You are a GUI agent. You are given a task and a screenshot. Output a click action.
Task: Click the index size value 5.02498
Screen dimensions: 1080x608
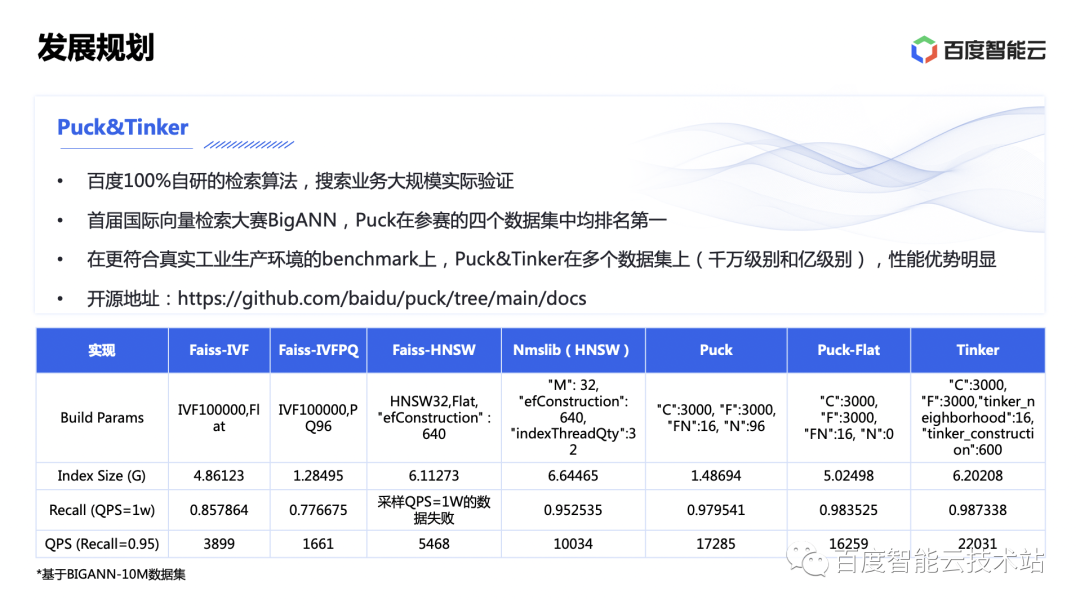[849, 476]
